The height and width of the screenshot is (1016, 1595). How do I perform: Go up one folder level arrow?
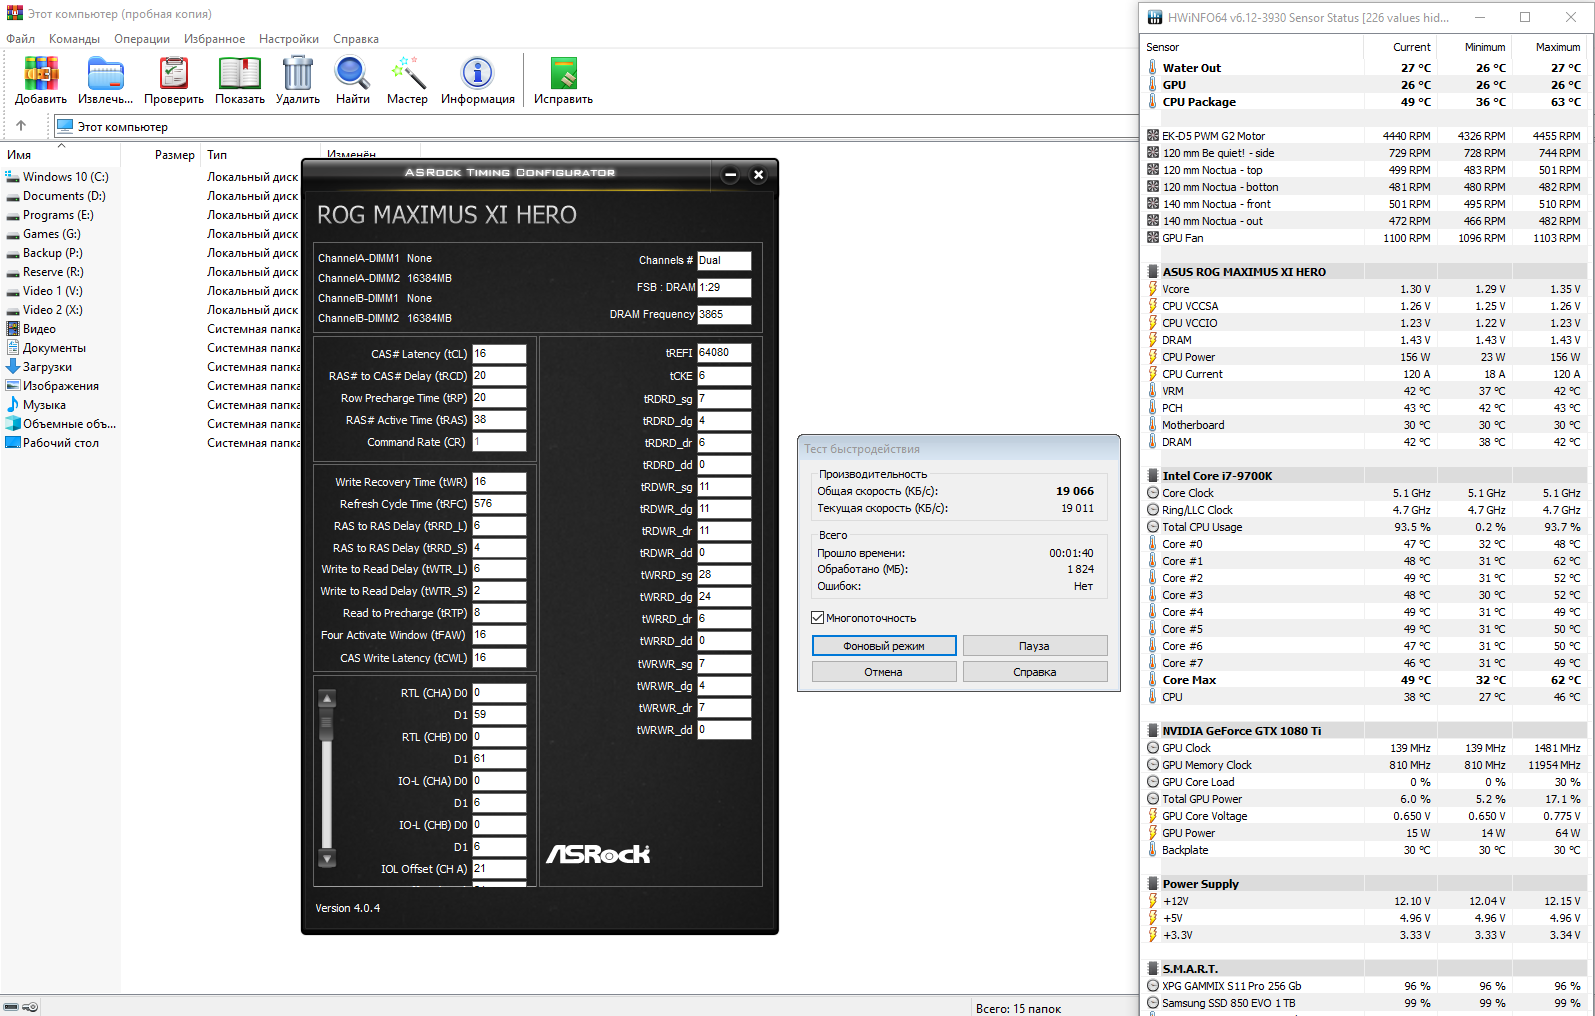[x=21, y=126]
